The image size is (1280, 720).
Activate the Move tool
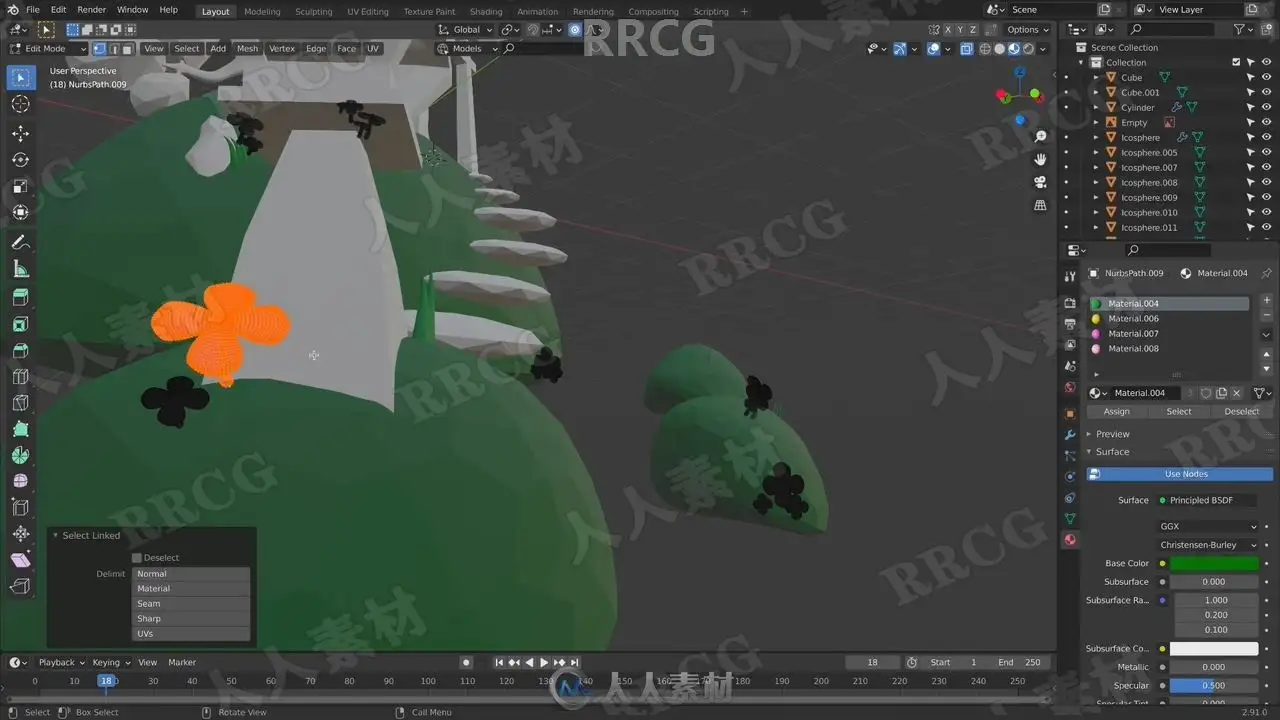click(x=21, y=133)
